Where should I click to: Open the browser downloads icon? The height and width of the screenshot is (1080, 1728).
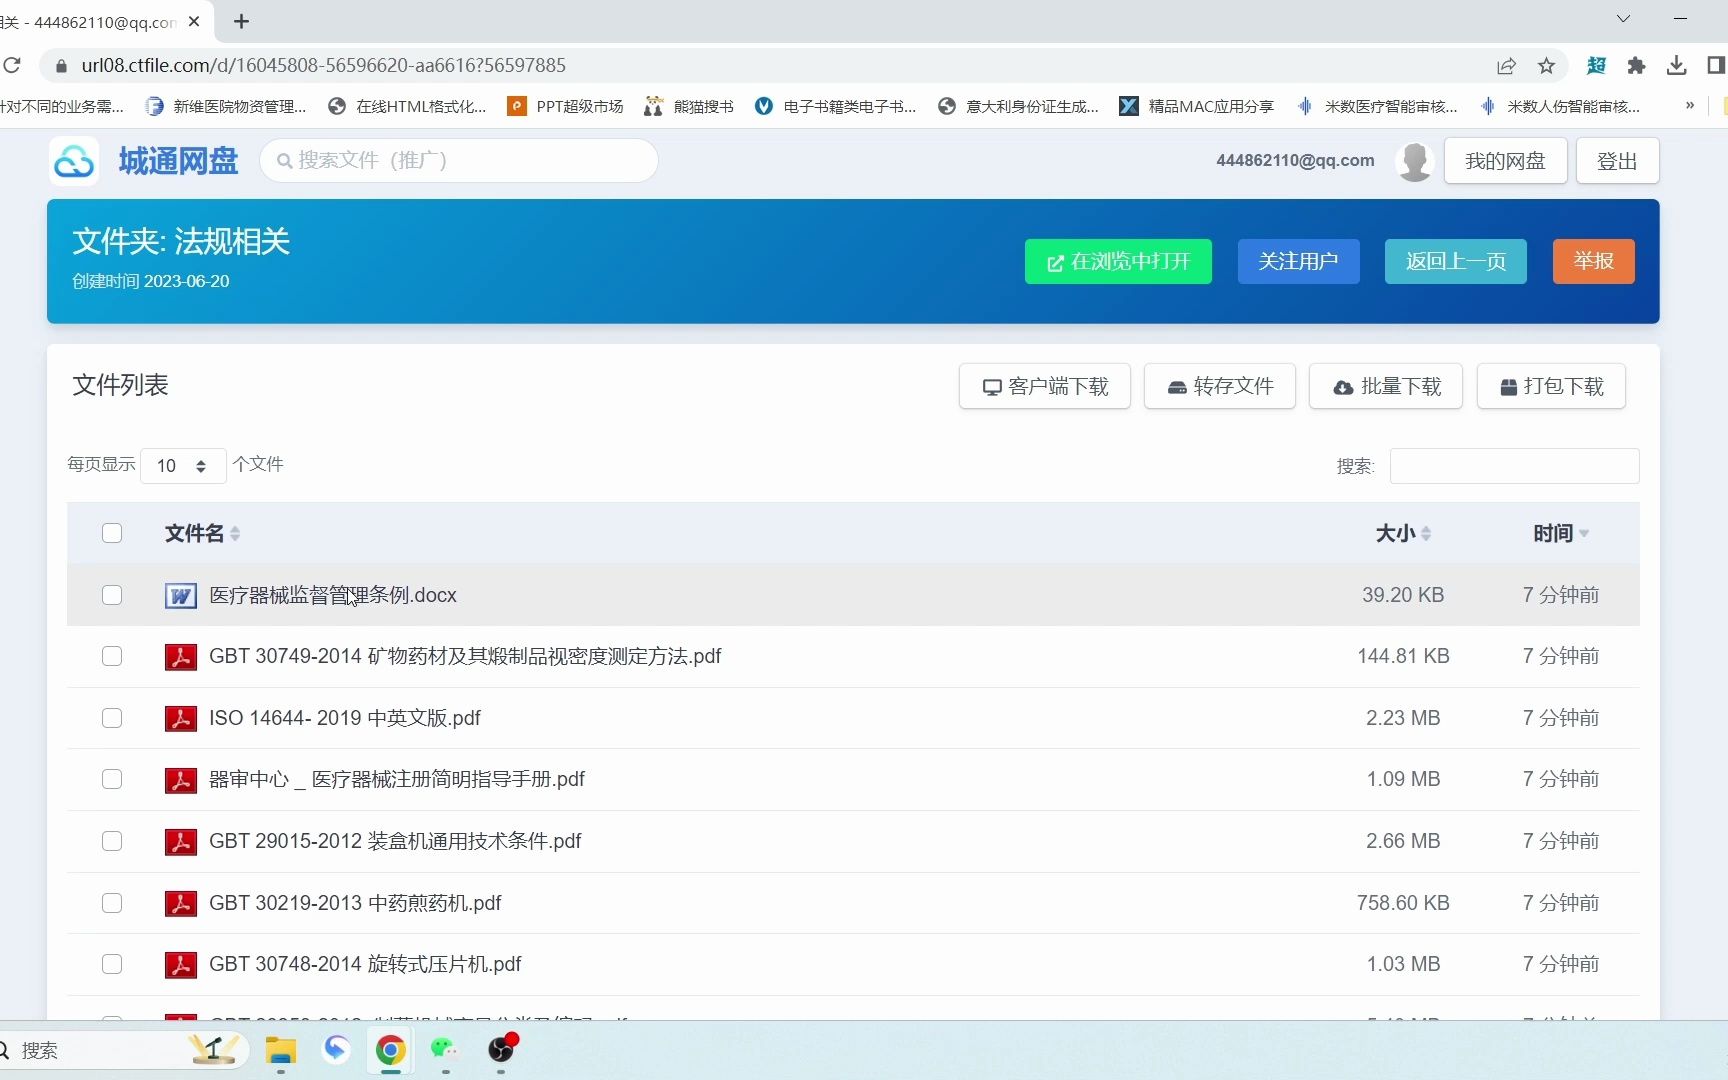pyautogui.click(x=1676, y=66)
